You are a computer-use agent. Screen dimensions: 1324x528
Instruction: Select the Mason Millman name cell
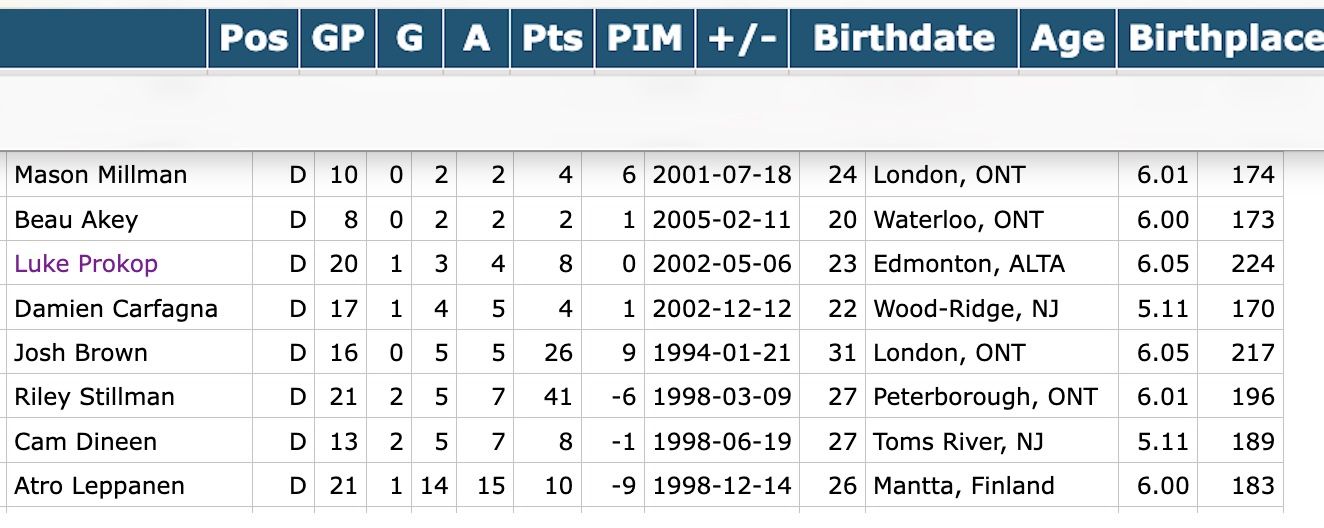[x=100, y=175]
